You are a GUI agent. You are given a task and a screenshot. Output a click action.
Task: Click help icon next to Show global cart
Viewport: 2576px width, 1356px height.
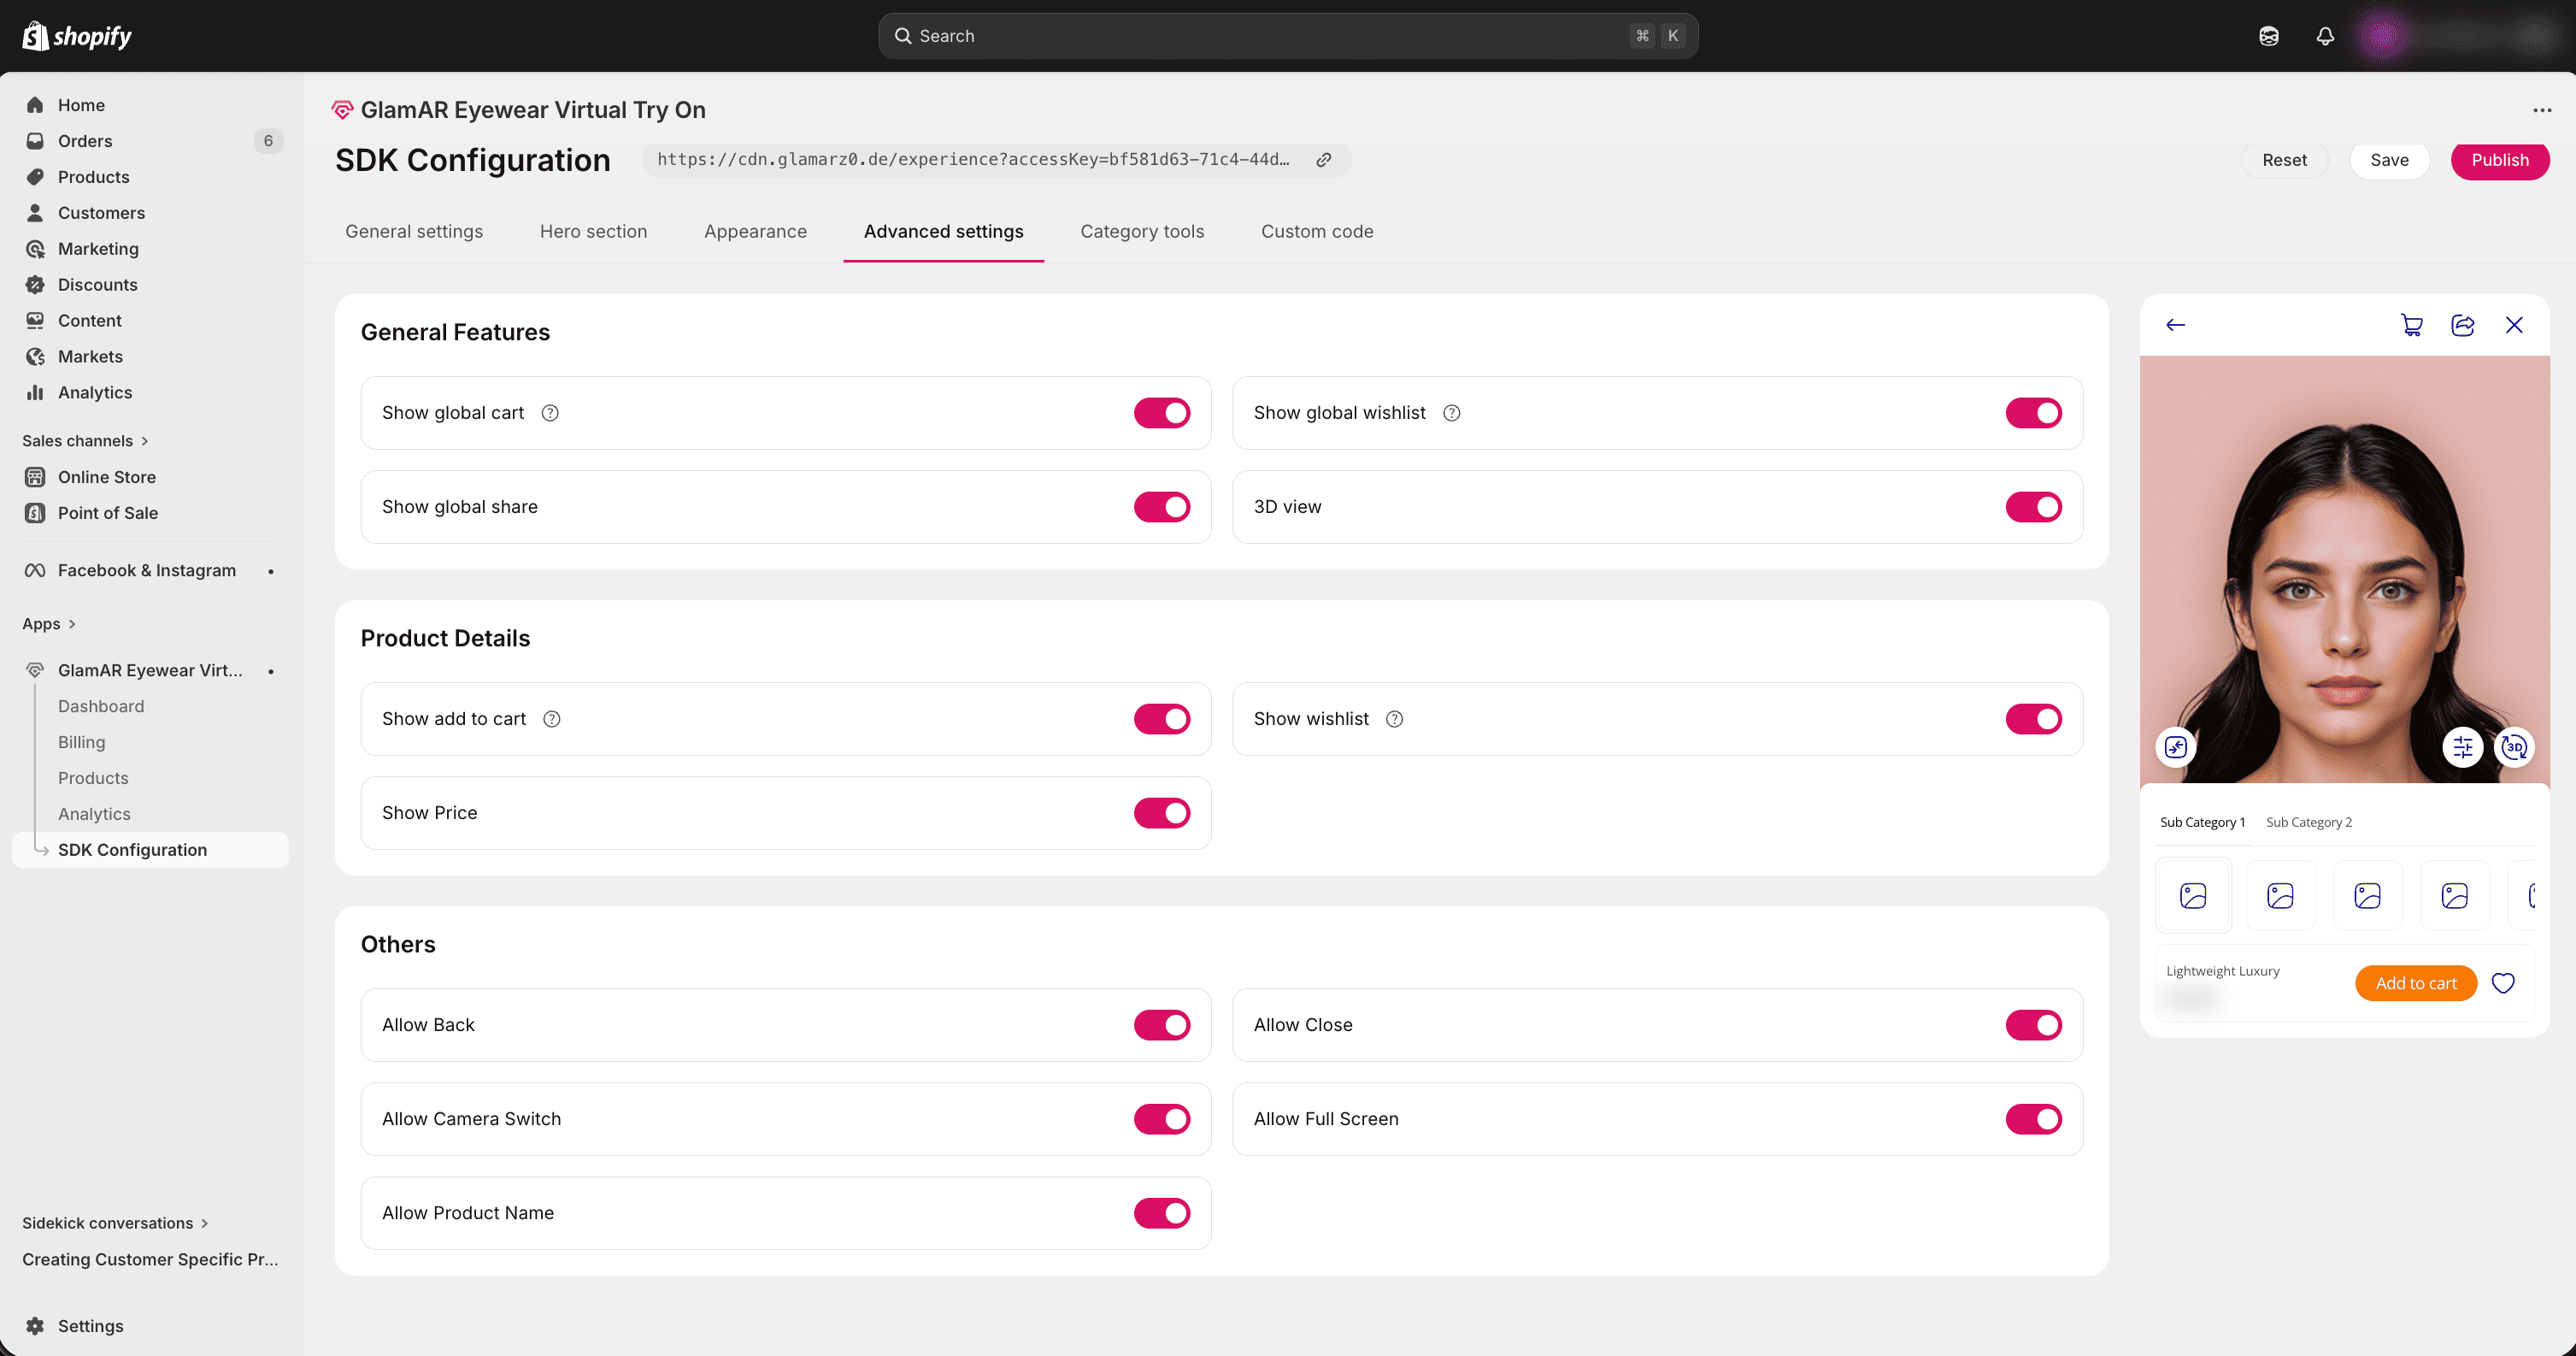[550, 413]
